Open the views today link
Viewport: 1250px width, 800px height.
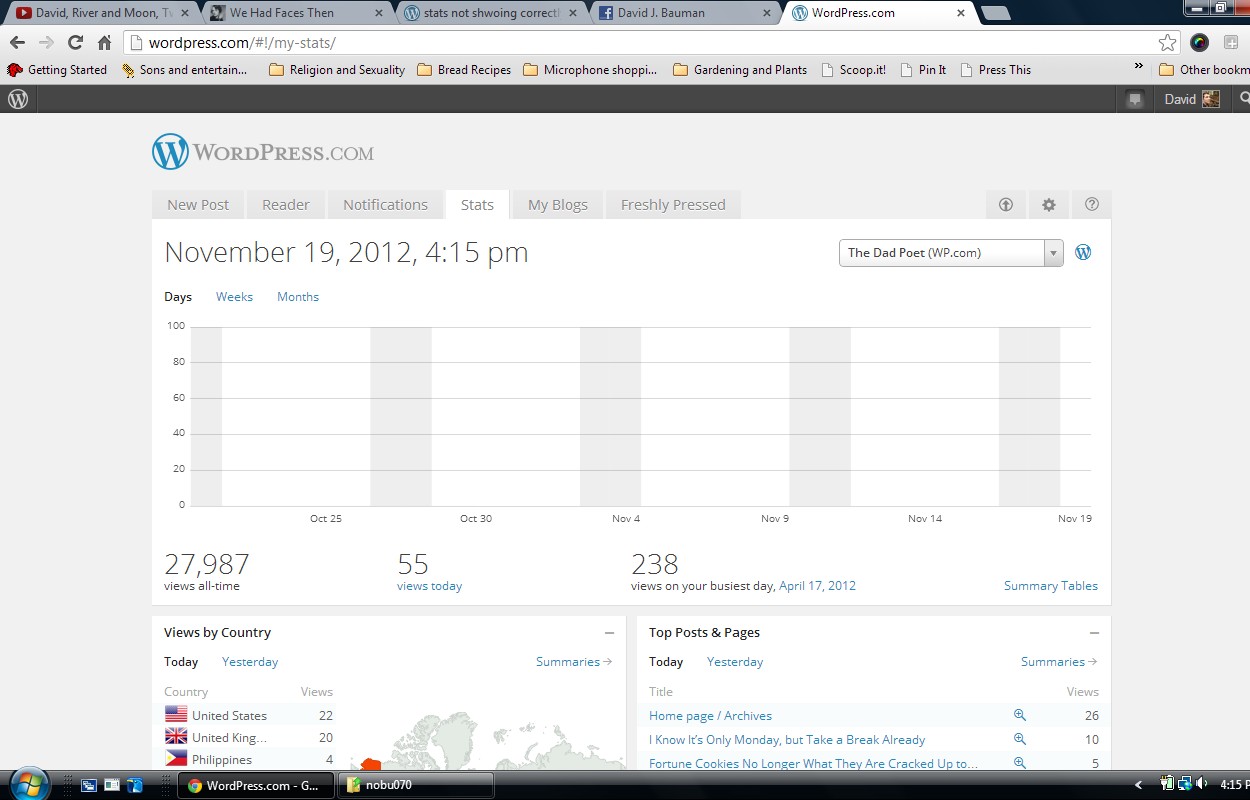[429, 586]
